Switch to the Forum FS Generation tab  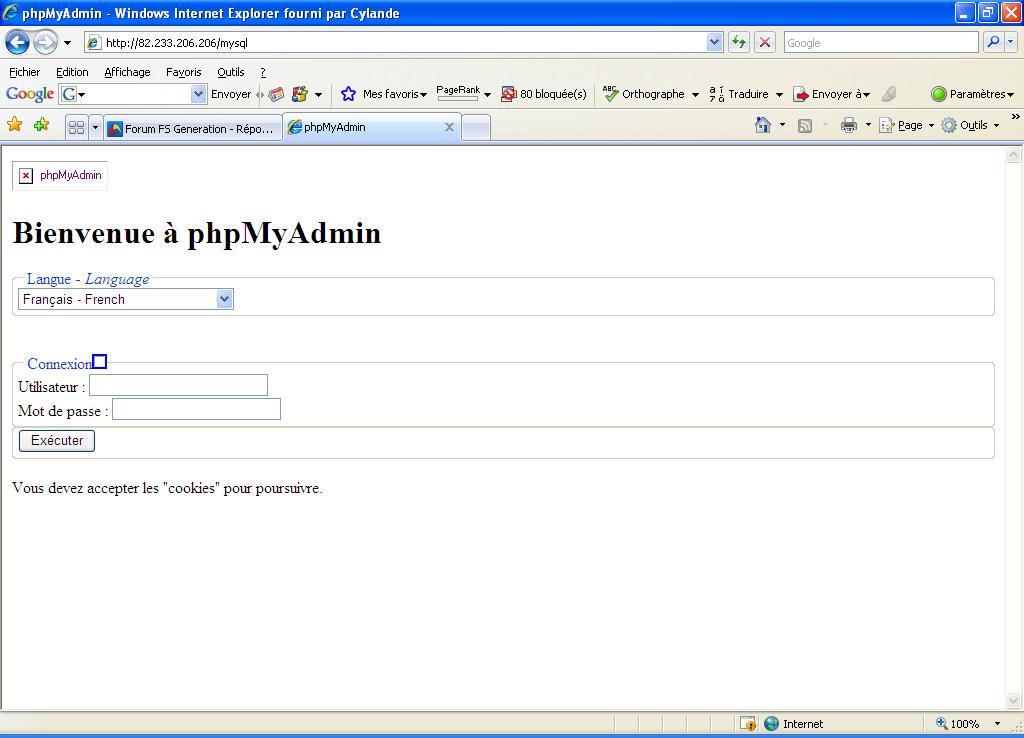[193, 129]
